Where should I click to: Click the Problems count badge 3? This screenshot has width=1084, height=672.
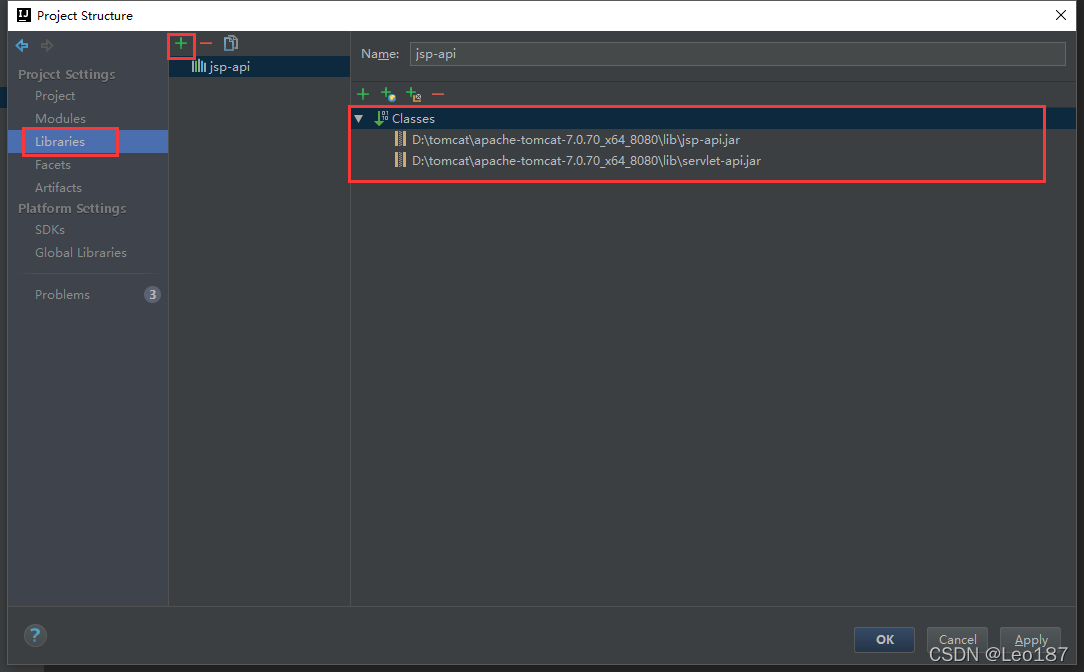coord(152,295)
